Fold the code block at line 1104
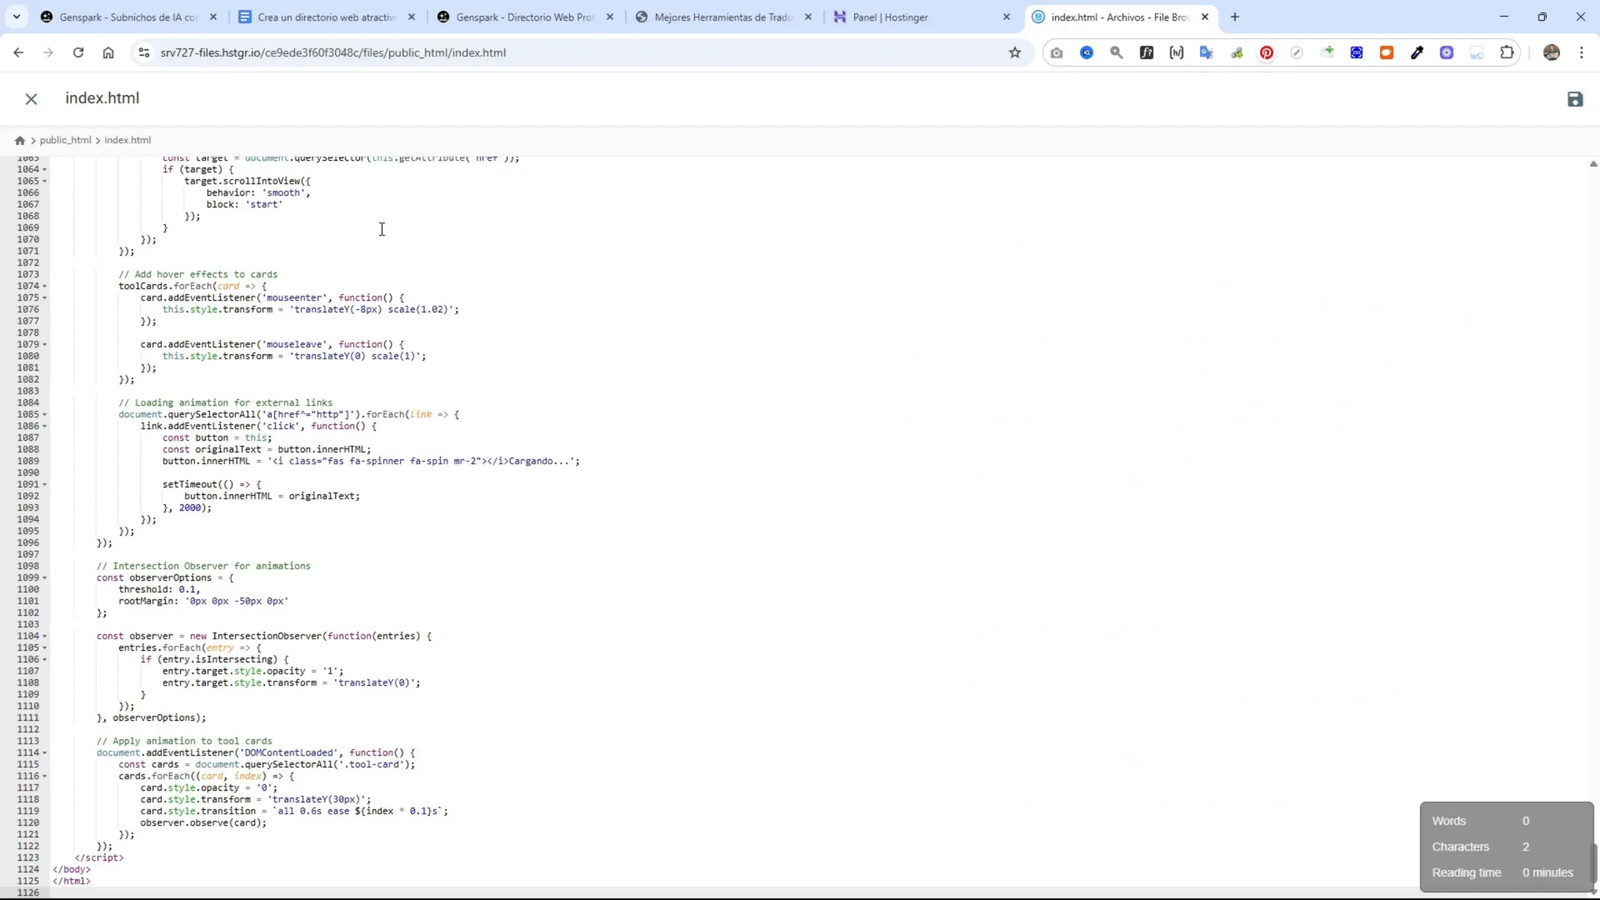 [x=44, y=636]
